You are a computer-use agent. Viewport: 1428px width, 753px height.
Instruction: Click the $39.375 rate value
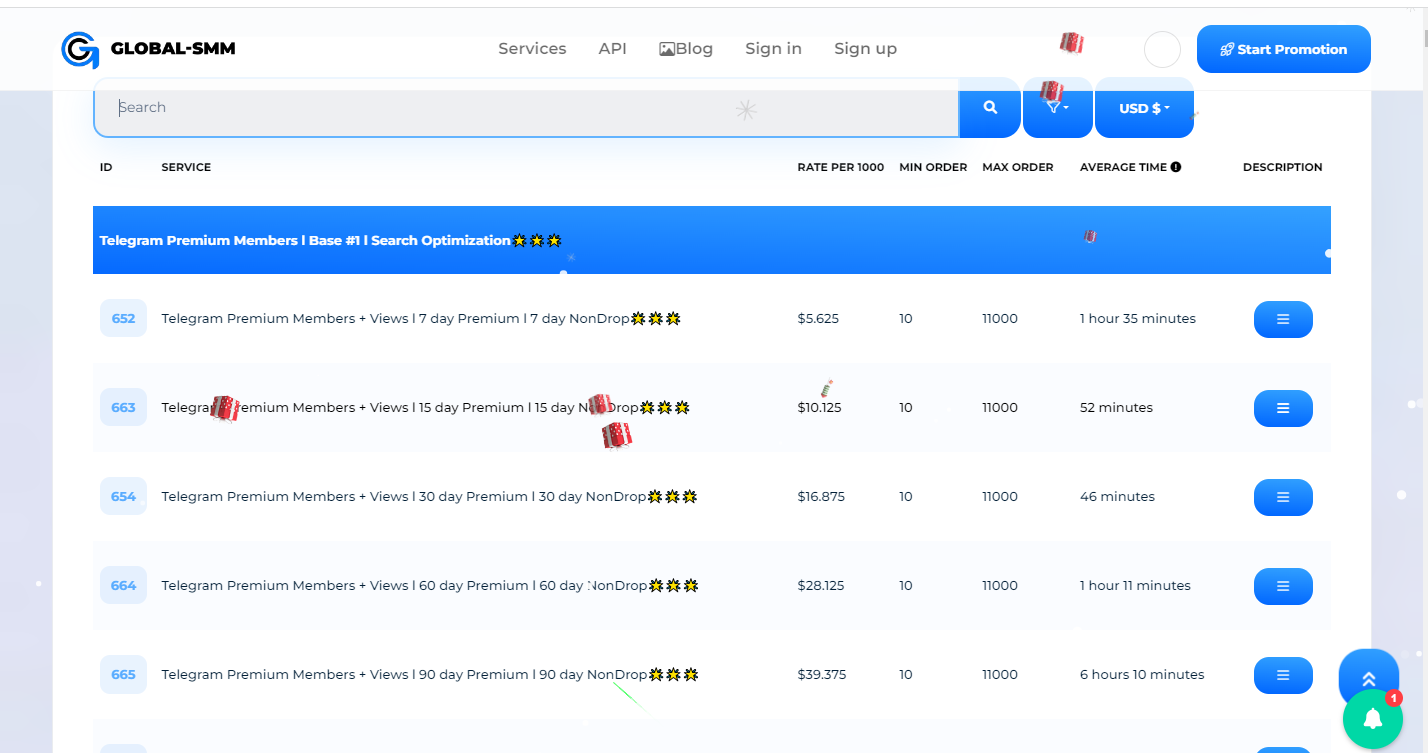click(822, 675)
